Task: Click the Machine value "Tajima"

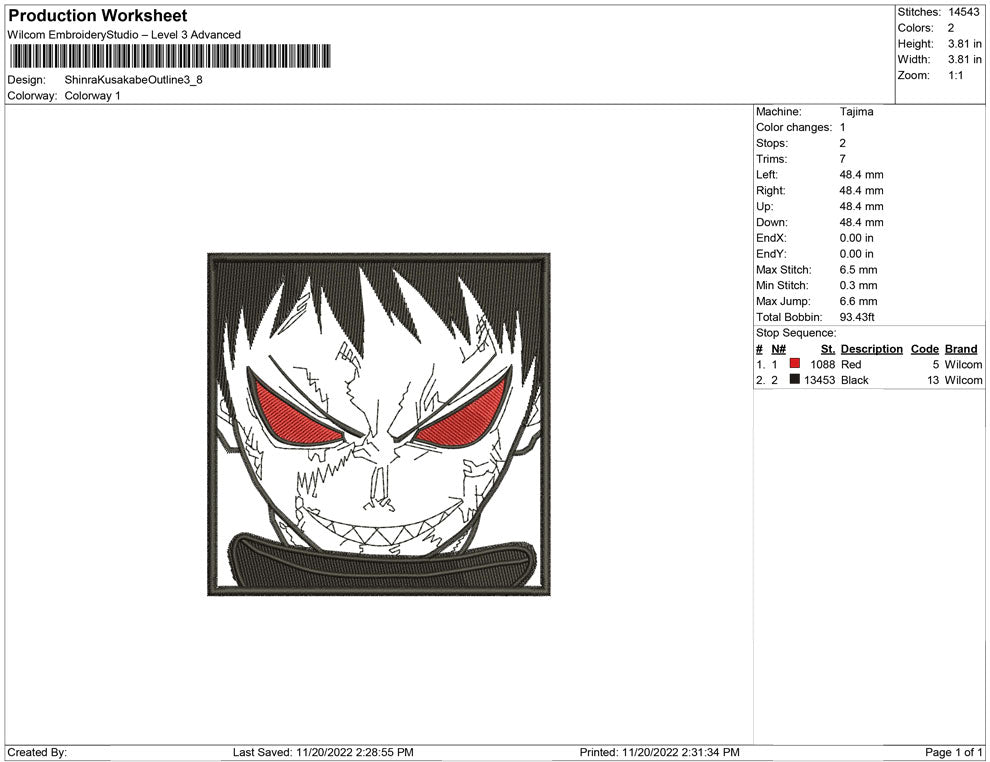Action: coord(856,112)
